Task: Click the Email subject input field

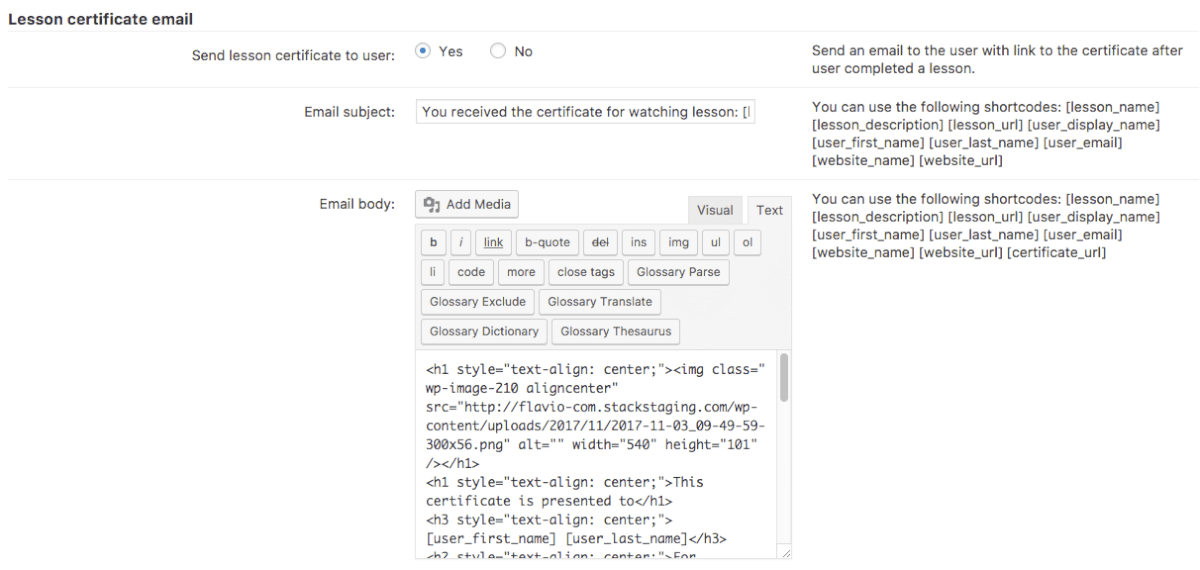Action: click(x=586, y=112)
